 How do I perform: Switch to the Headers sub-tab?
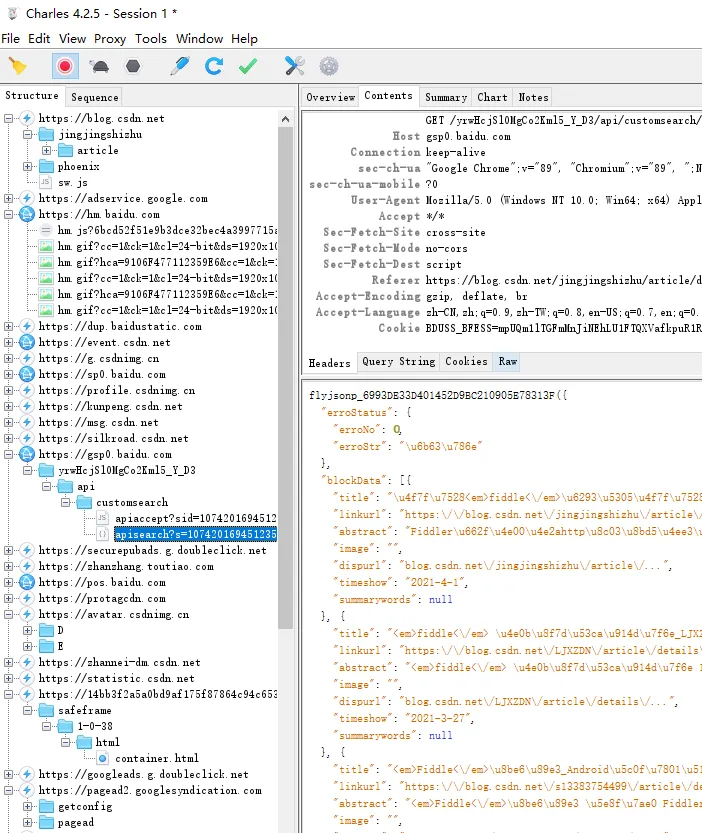click(x=329, y=363)
